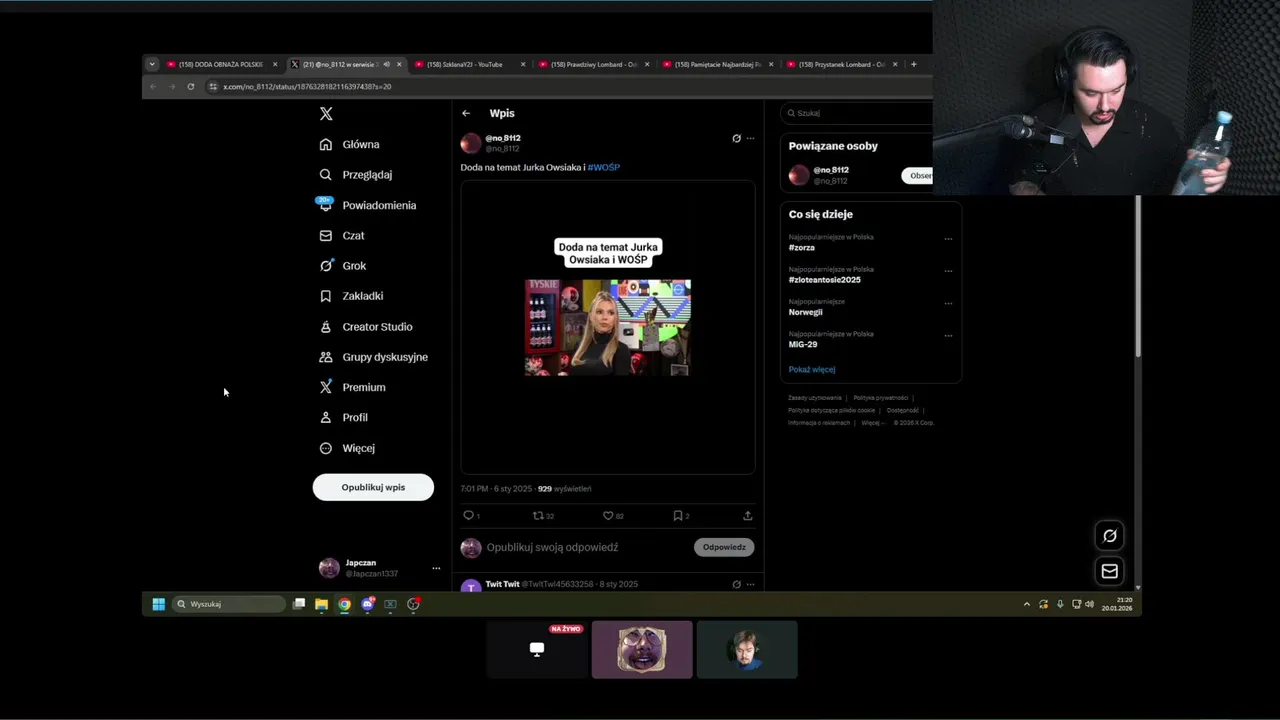This screenshot has height=720, width=1280.
Task: Click the reply comment icon under post
Action: tap(468, 516)
